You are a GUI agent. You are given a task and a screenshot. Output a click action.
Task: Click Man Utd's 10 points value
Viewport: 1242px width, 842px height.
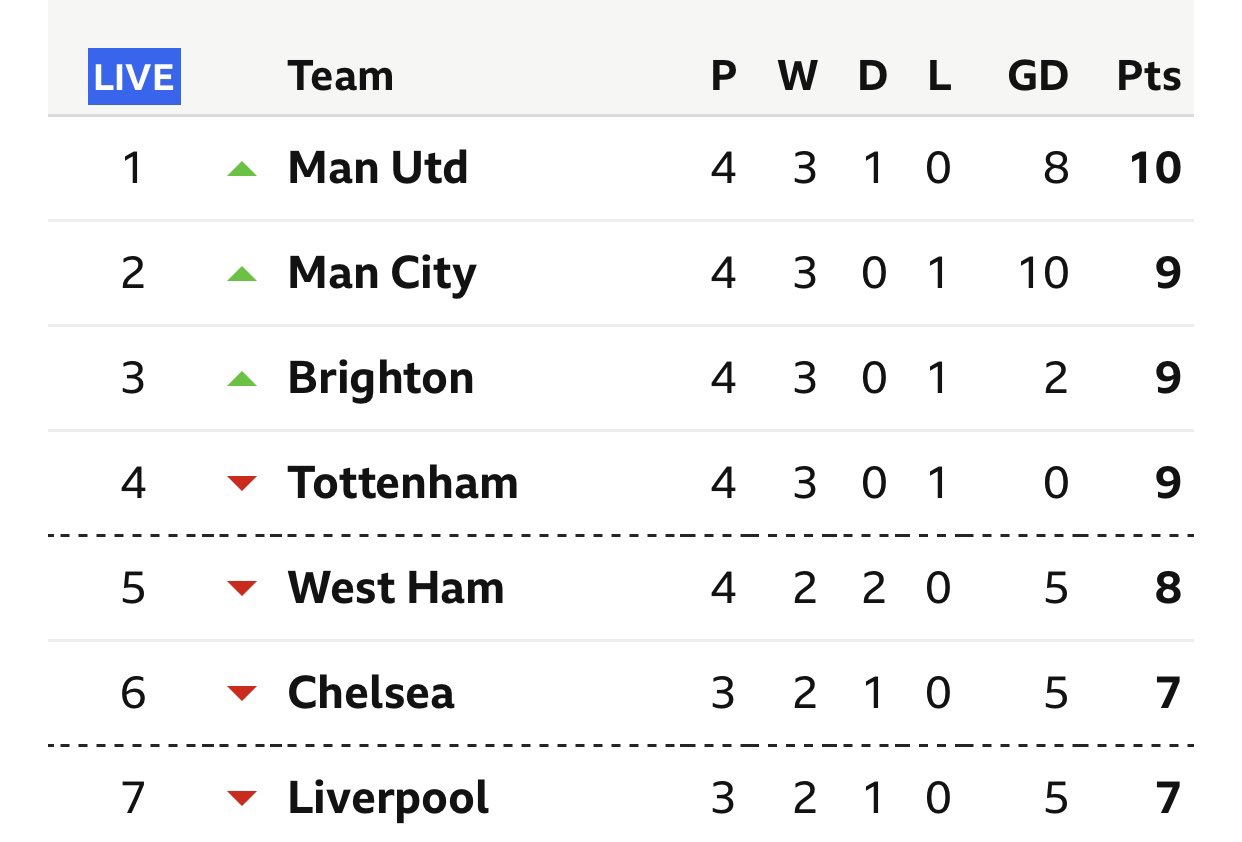[1157, 169]
